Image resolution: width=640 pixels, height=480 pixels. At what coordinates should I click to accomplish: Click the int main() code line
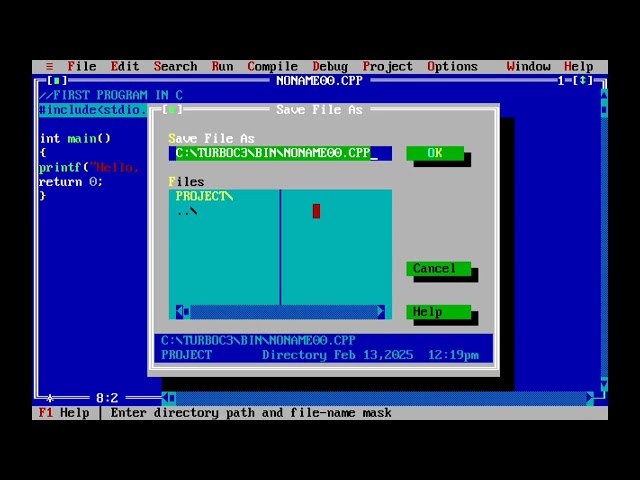pyautogui.click(x=75, y=138)
